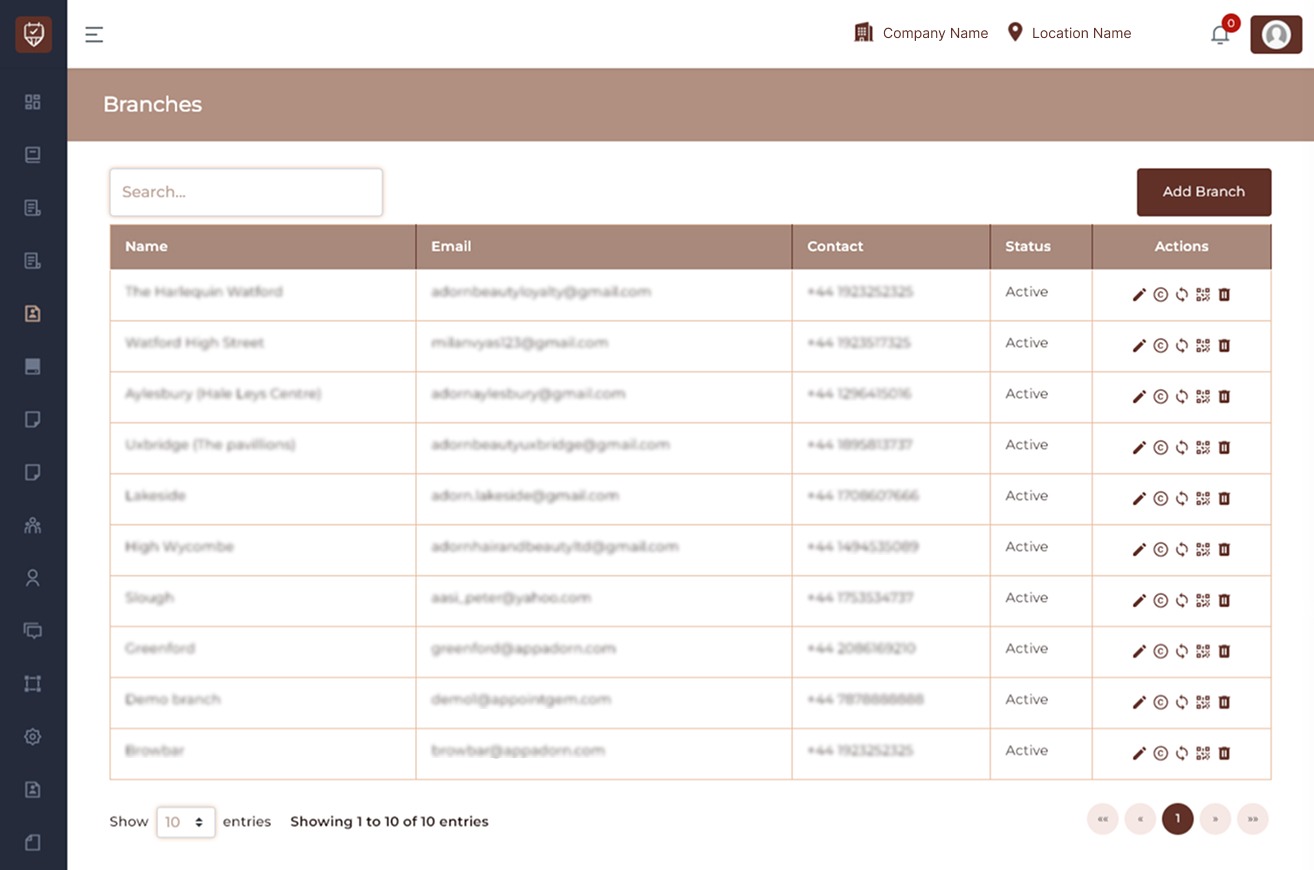1314x870 pixels.
Task: Toggle the hamburger menu to collapse sidebar
Action: pos(94,35)
